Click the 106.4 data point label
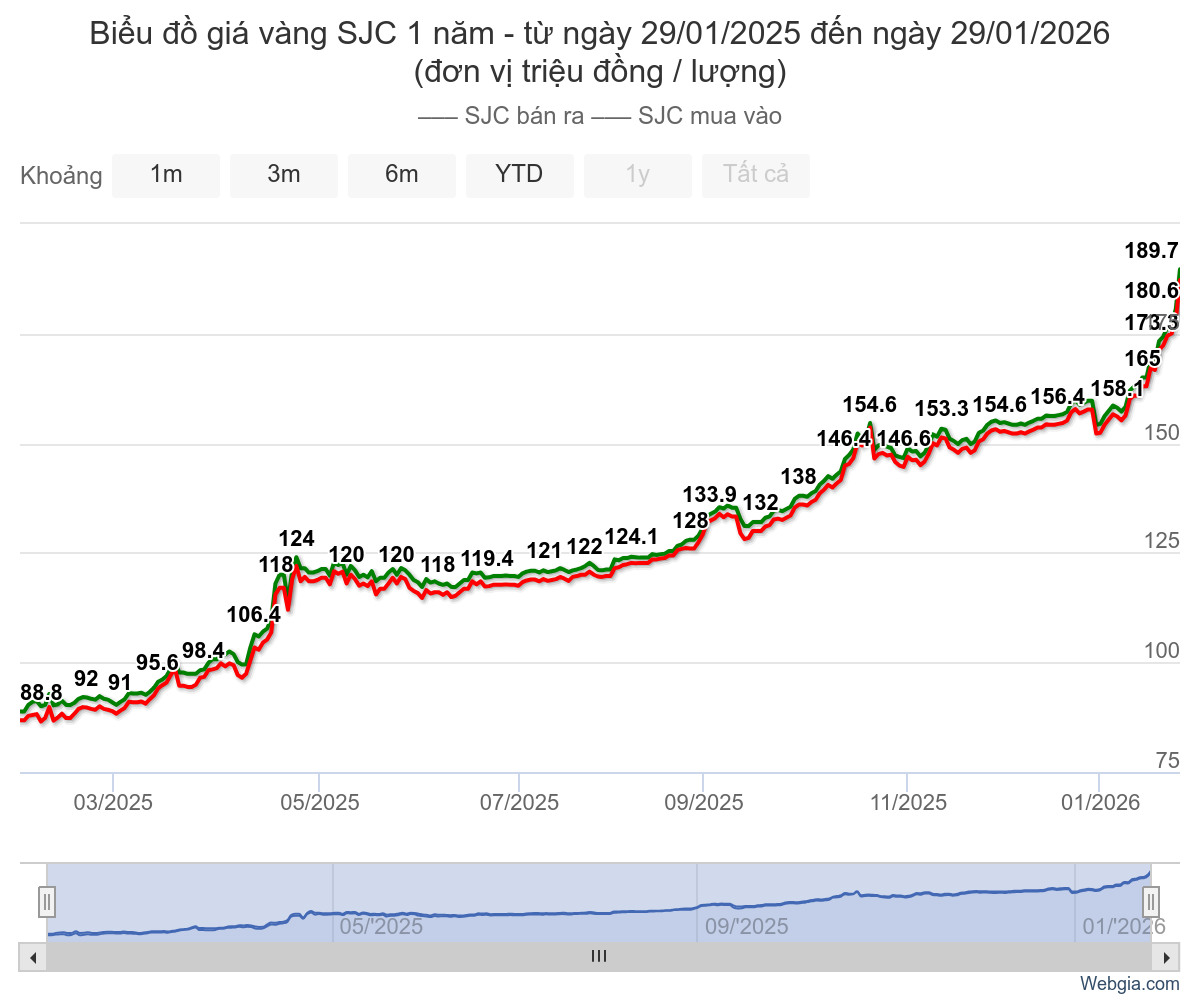This screenshot has width=1200, height=1000. pos(254,615)
